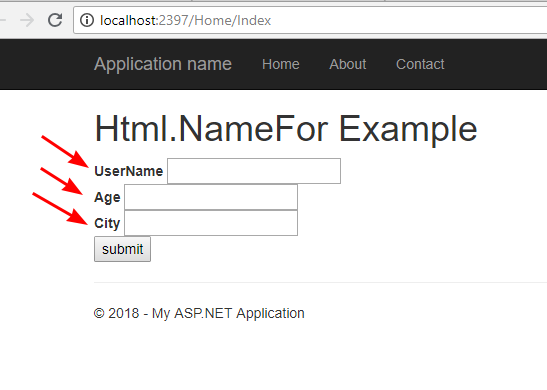
Task: Focus the Age text field
Action: coord(211,197)
